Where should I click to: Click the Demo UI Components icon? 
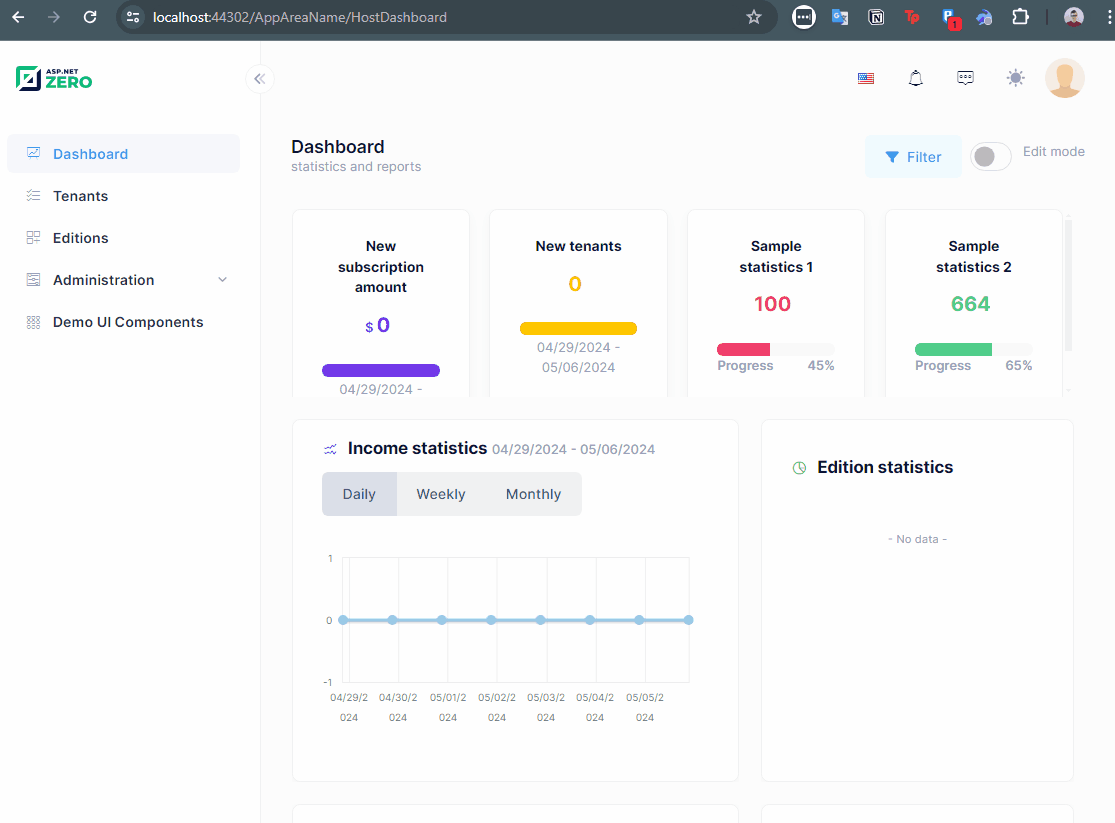[33, 322]
